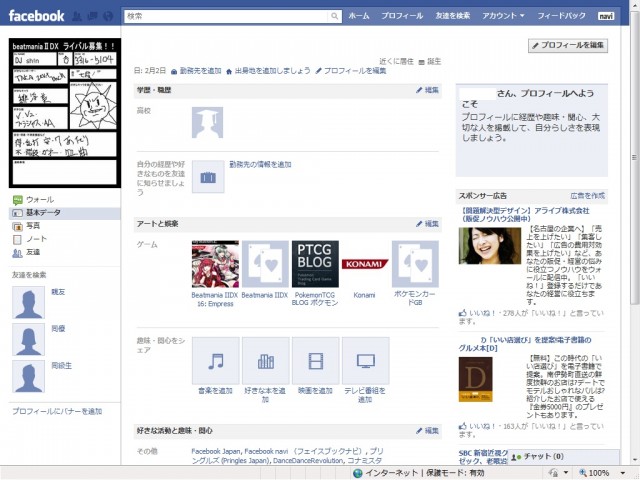Select 写真 in left sidebar
The width and height of the screenshot is (640, 480).
click(33, 226)
